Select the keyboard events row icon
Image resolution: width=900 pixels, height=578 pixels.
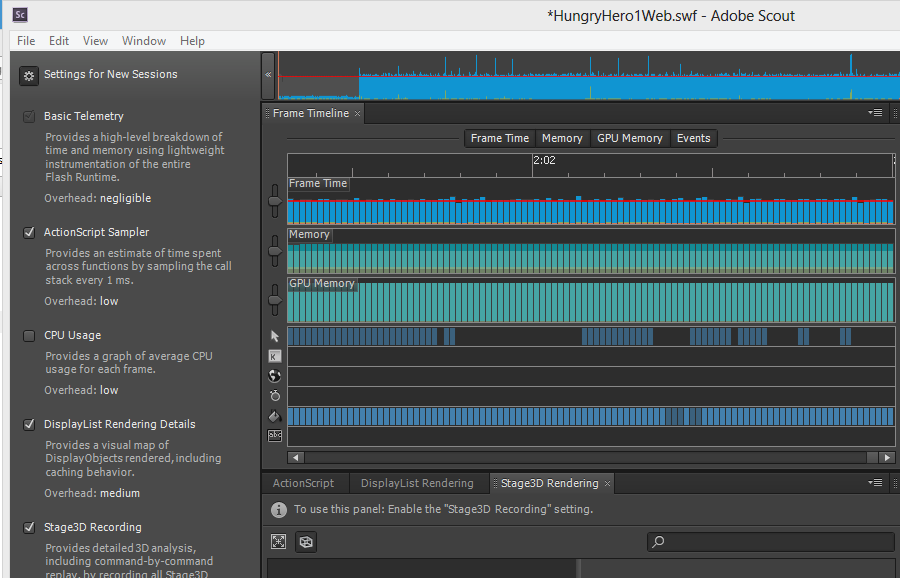click(x=275, y=356)
